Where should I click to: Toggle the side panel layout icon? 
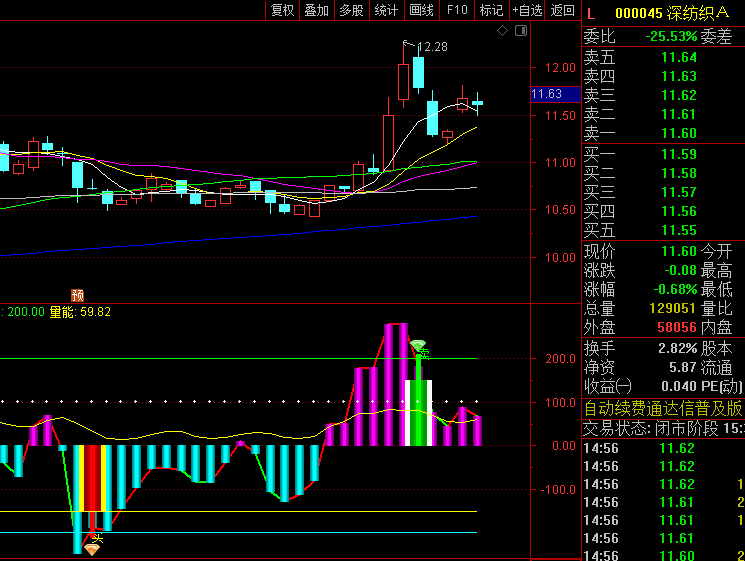[x=521, y=31]
